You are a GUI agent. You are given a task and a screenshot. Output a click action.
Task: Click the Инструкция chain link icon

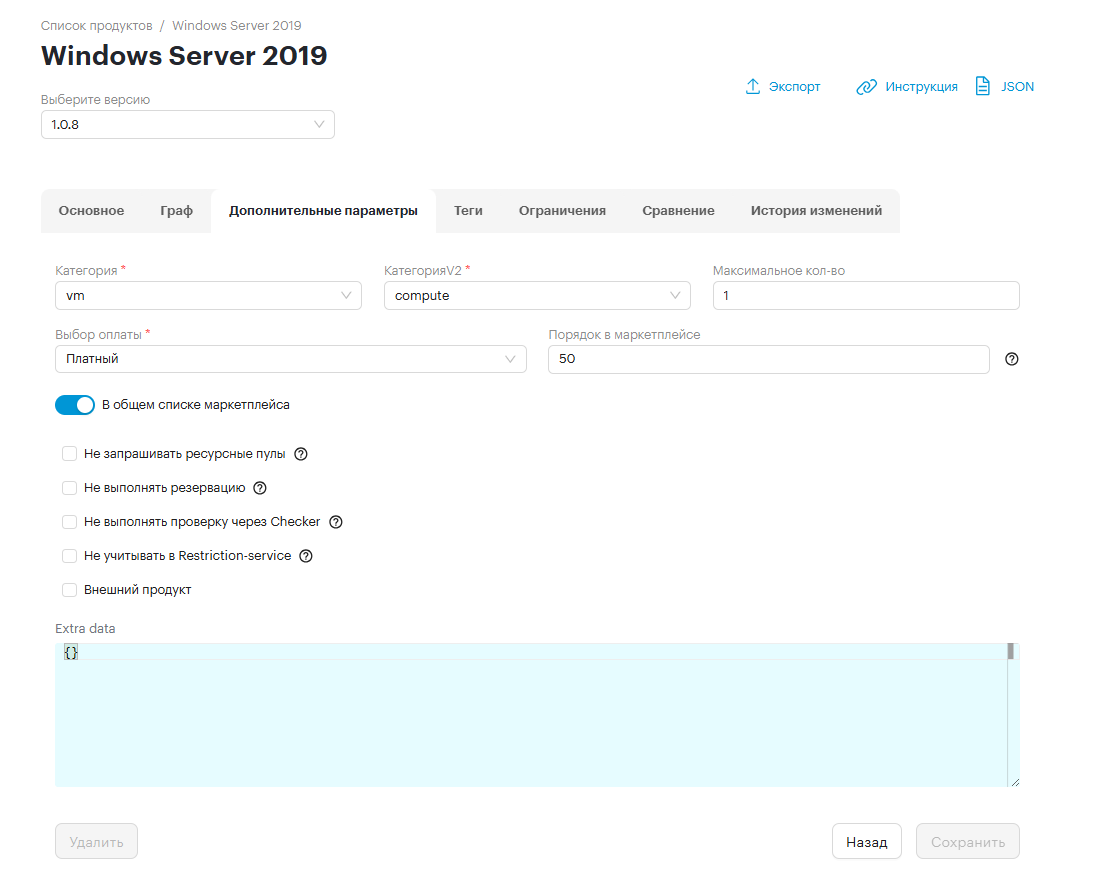coord(866,87)
